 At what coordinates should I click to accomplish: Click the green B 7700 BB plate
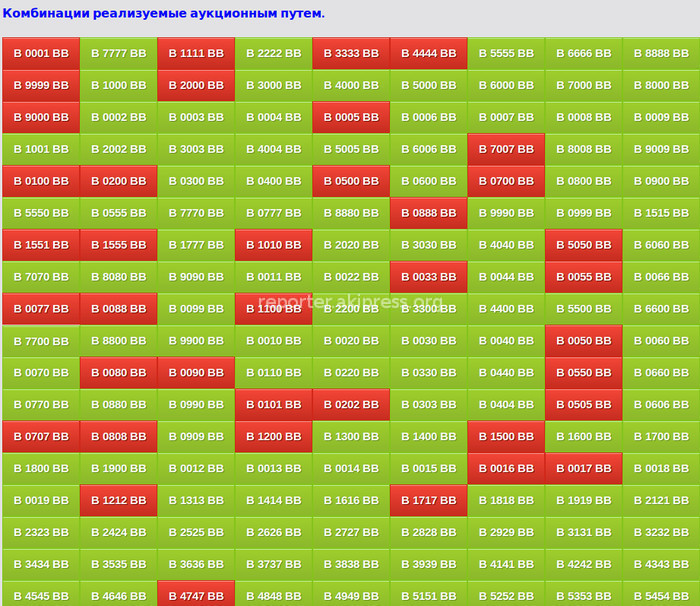pos(41,341)
